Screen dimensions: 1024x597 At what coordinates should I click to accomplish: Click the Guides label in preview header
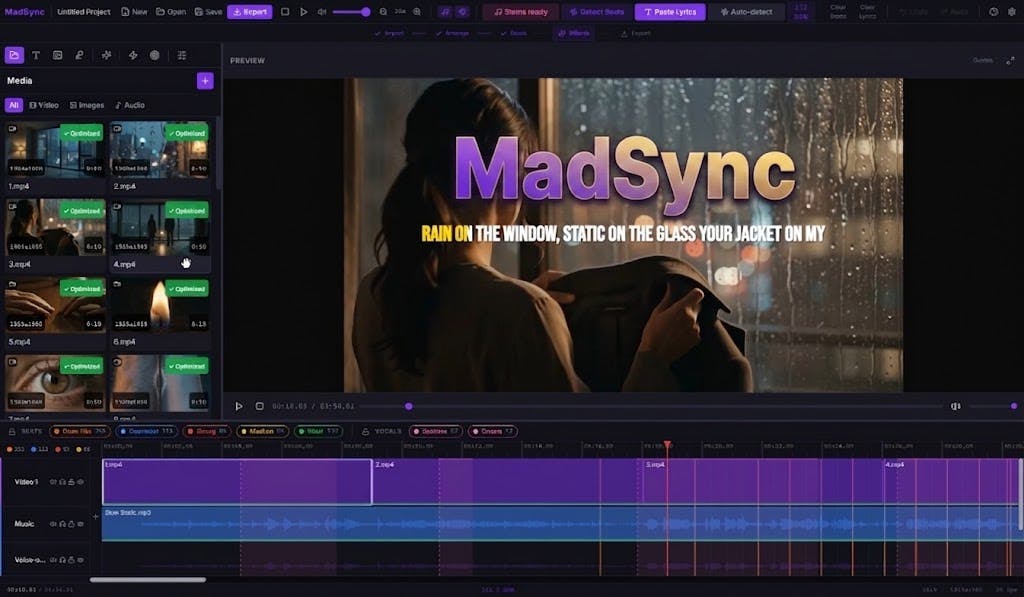click(x=983, y=60)
